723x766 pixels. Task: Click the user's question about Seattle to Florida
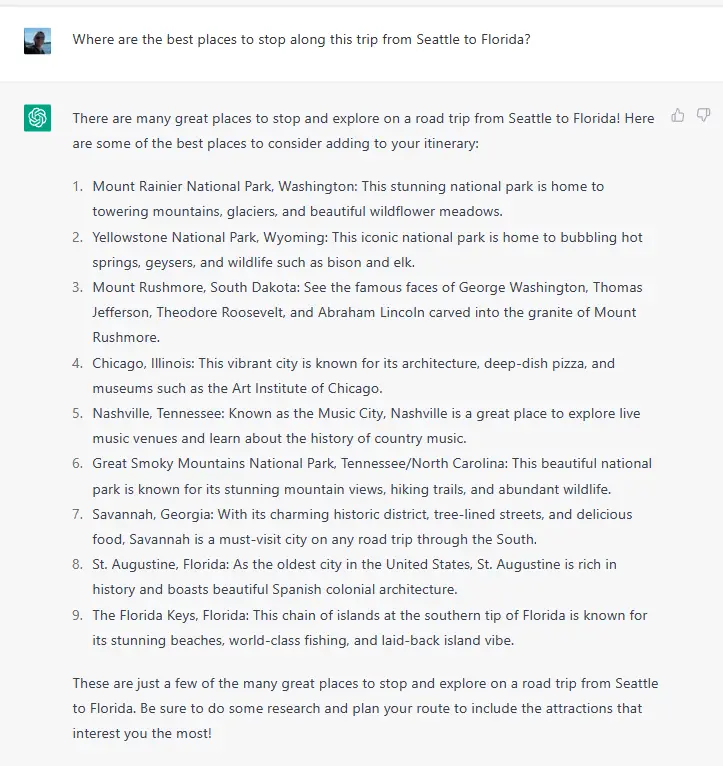(x=301, y=39)
